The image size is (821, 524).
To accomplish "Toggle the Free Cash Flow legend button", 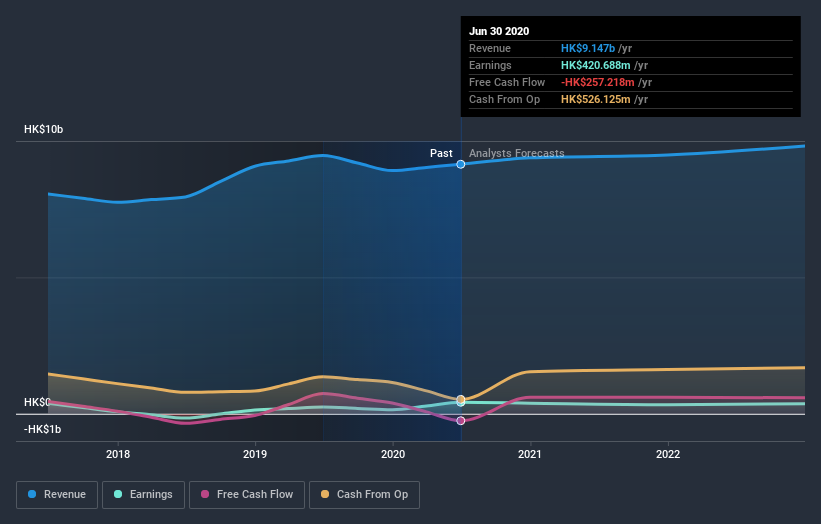I will click(247, 495).
